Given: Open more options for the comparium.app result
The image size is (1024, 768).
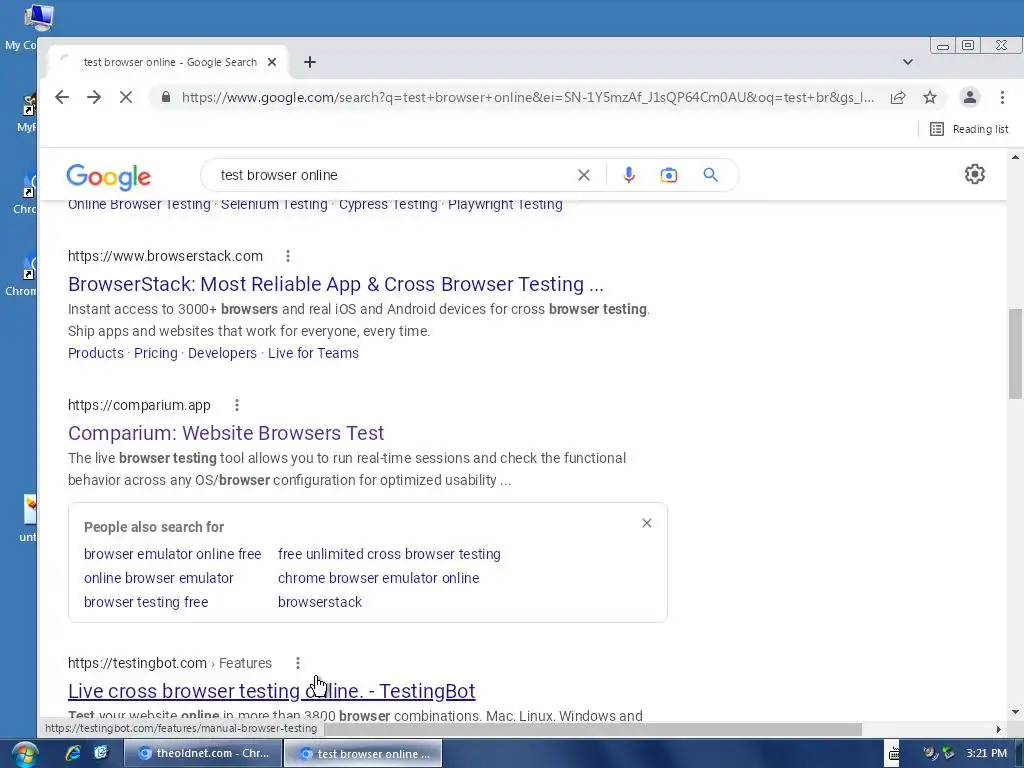Looking at the screenshot, I should tap(237, 405).
